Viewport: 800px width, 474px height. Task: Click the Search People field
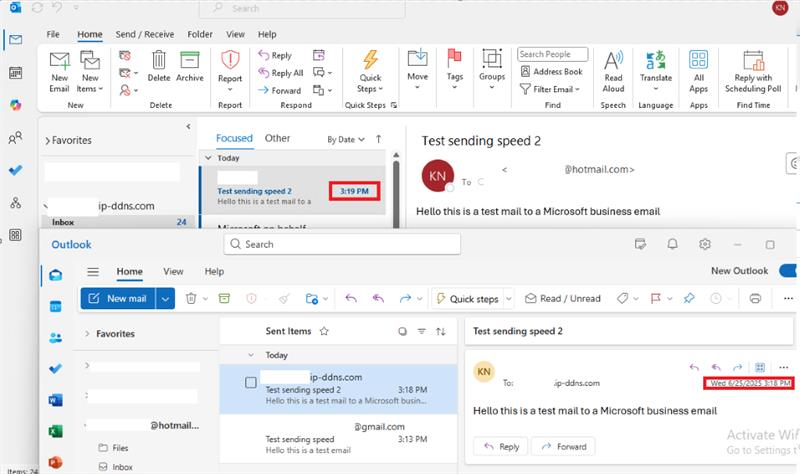[x=553, y=54]
